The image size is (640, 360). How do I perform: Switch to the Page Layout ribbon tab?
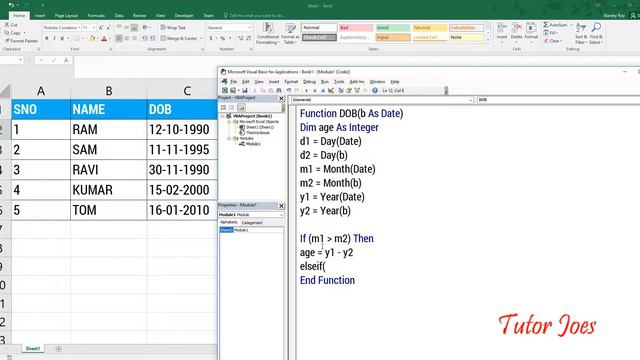pos(66,16)
